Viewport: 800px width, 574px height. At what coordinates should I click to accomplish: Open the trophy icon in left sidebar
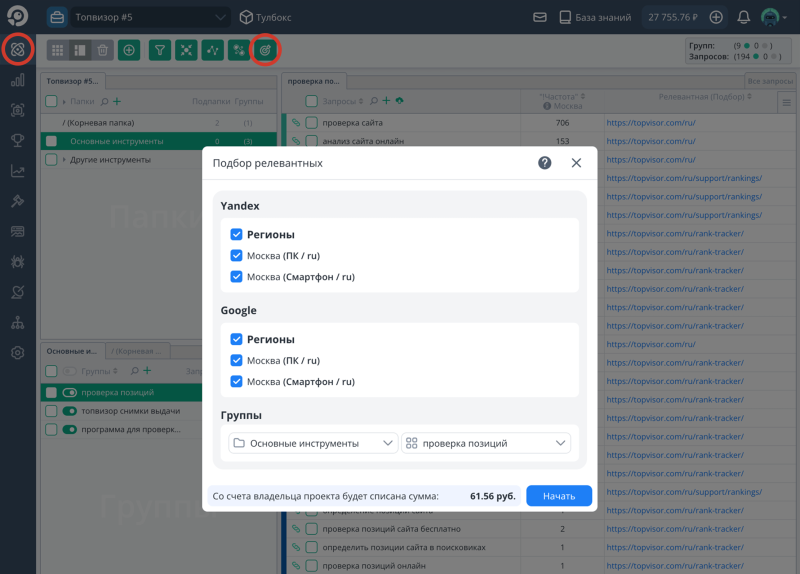(x=17, y=140)
